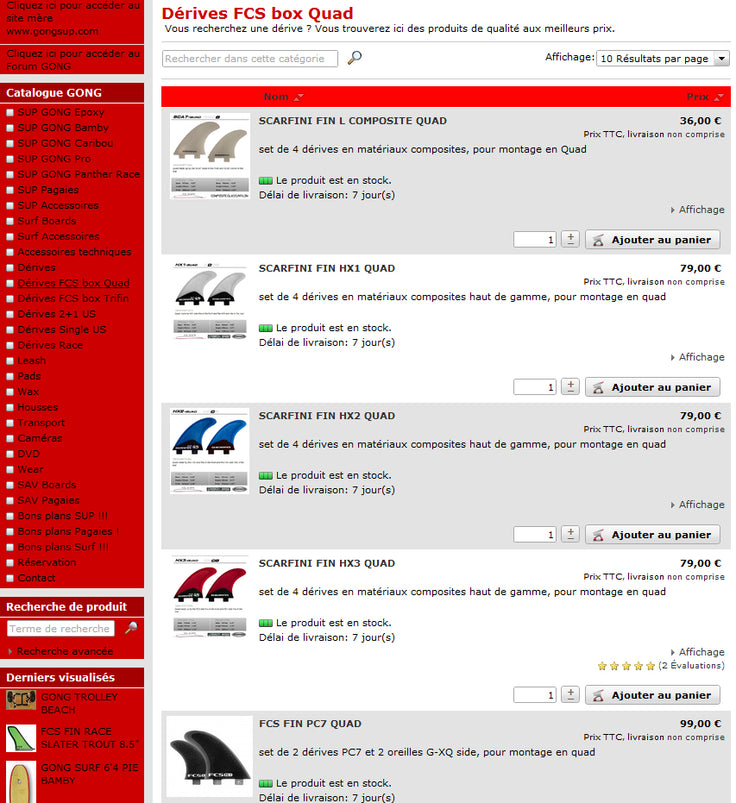Click quantity field for Scarfini L Composite Quad

pyautogui.click(x=535, y=240)
